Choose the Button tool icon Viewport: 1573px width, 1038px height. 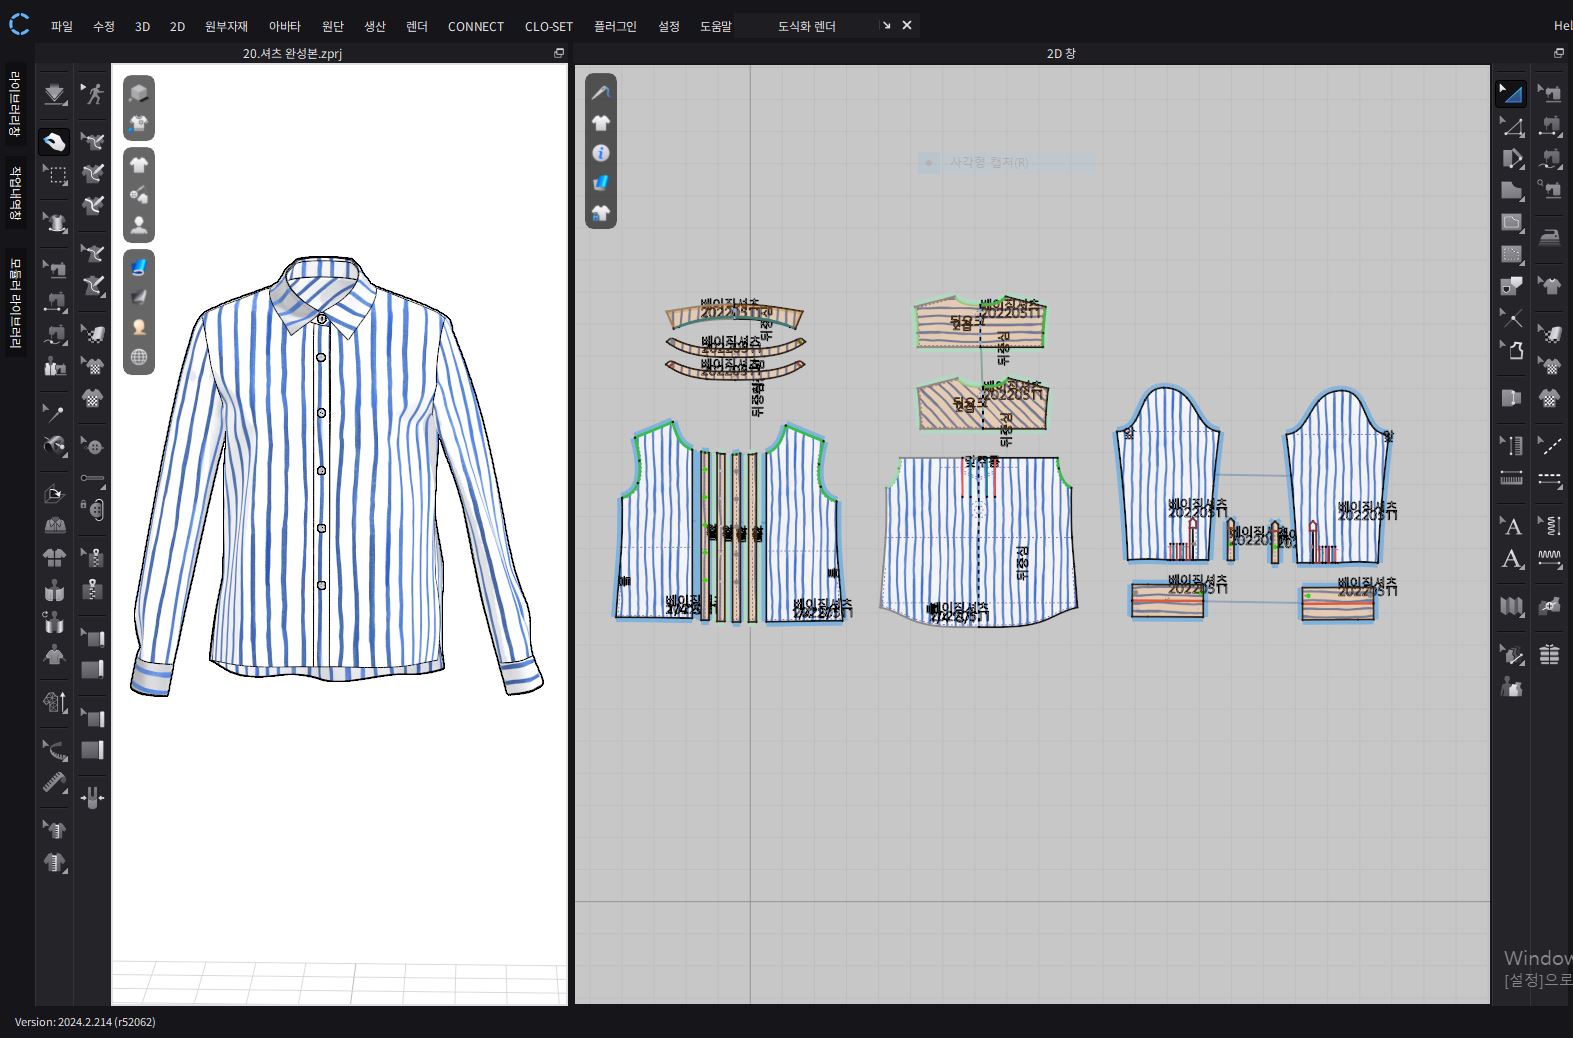[x=93, y=446]
